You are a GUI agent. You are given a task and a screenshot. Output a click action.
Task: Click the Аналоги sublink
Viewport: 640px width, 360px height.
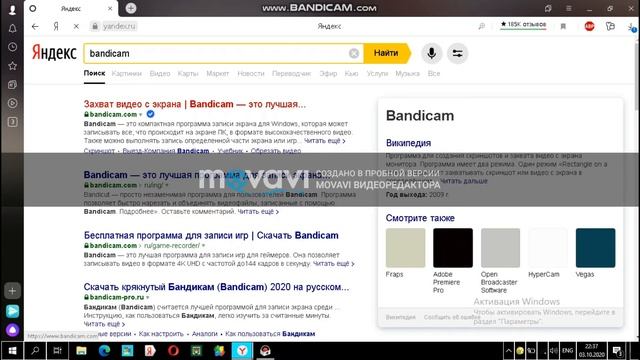[204, 334]
